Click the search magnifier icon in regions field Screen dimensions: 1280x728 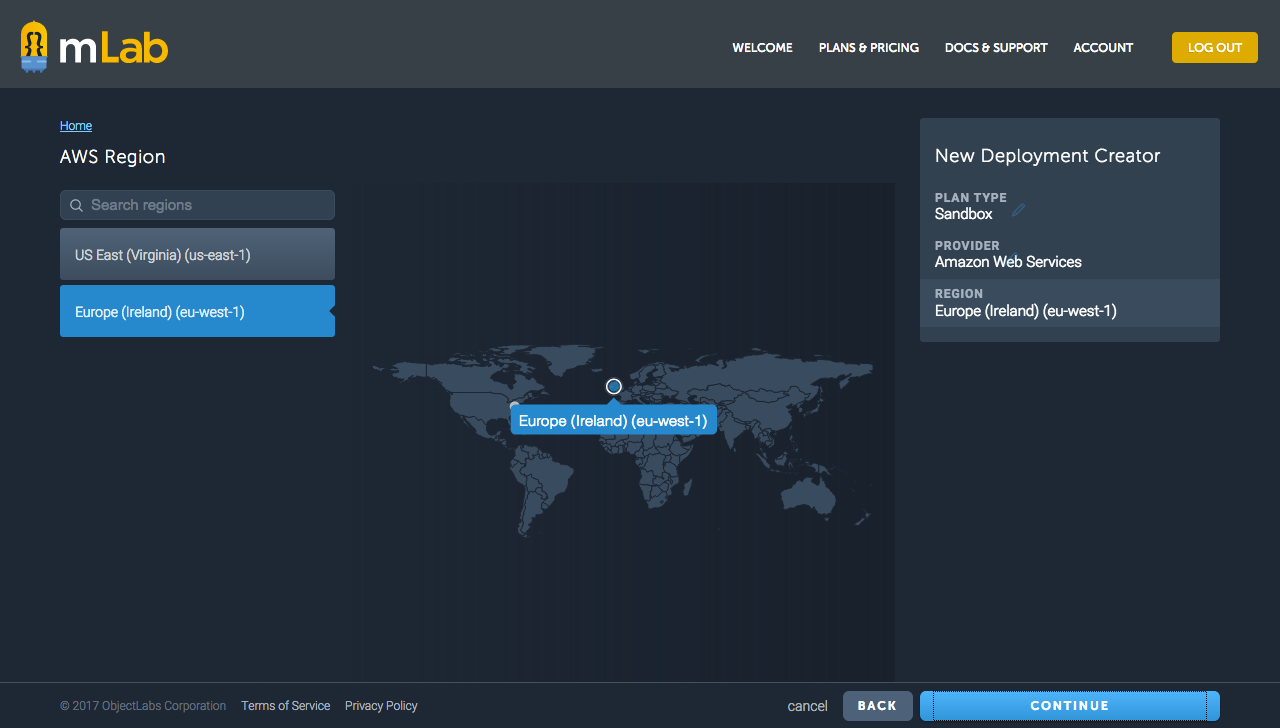point(76,205)
